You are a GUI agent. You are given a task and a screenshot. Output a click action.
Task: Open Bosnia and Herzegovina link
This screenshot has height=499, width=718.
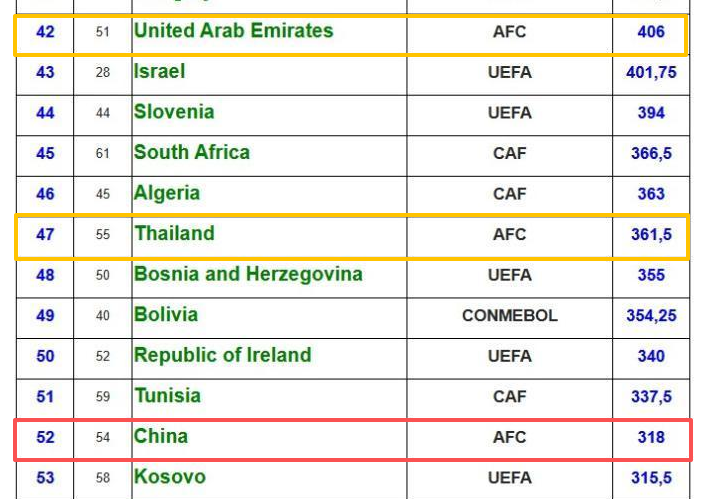(x=248, y=274)
